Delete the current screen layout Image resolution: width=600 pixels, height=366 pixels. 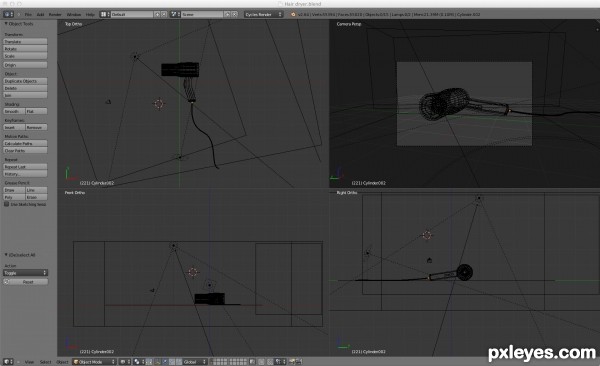click(x=164, y=15)
